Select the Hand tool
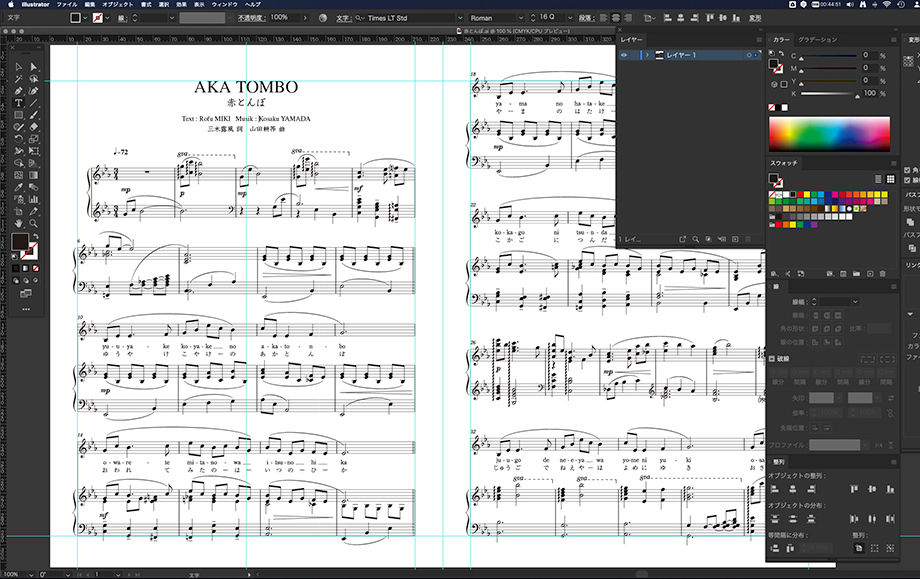 coord(19,224)
